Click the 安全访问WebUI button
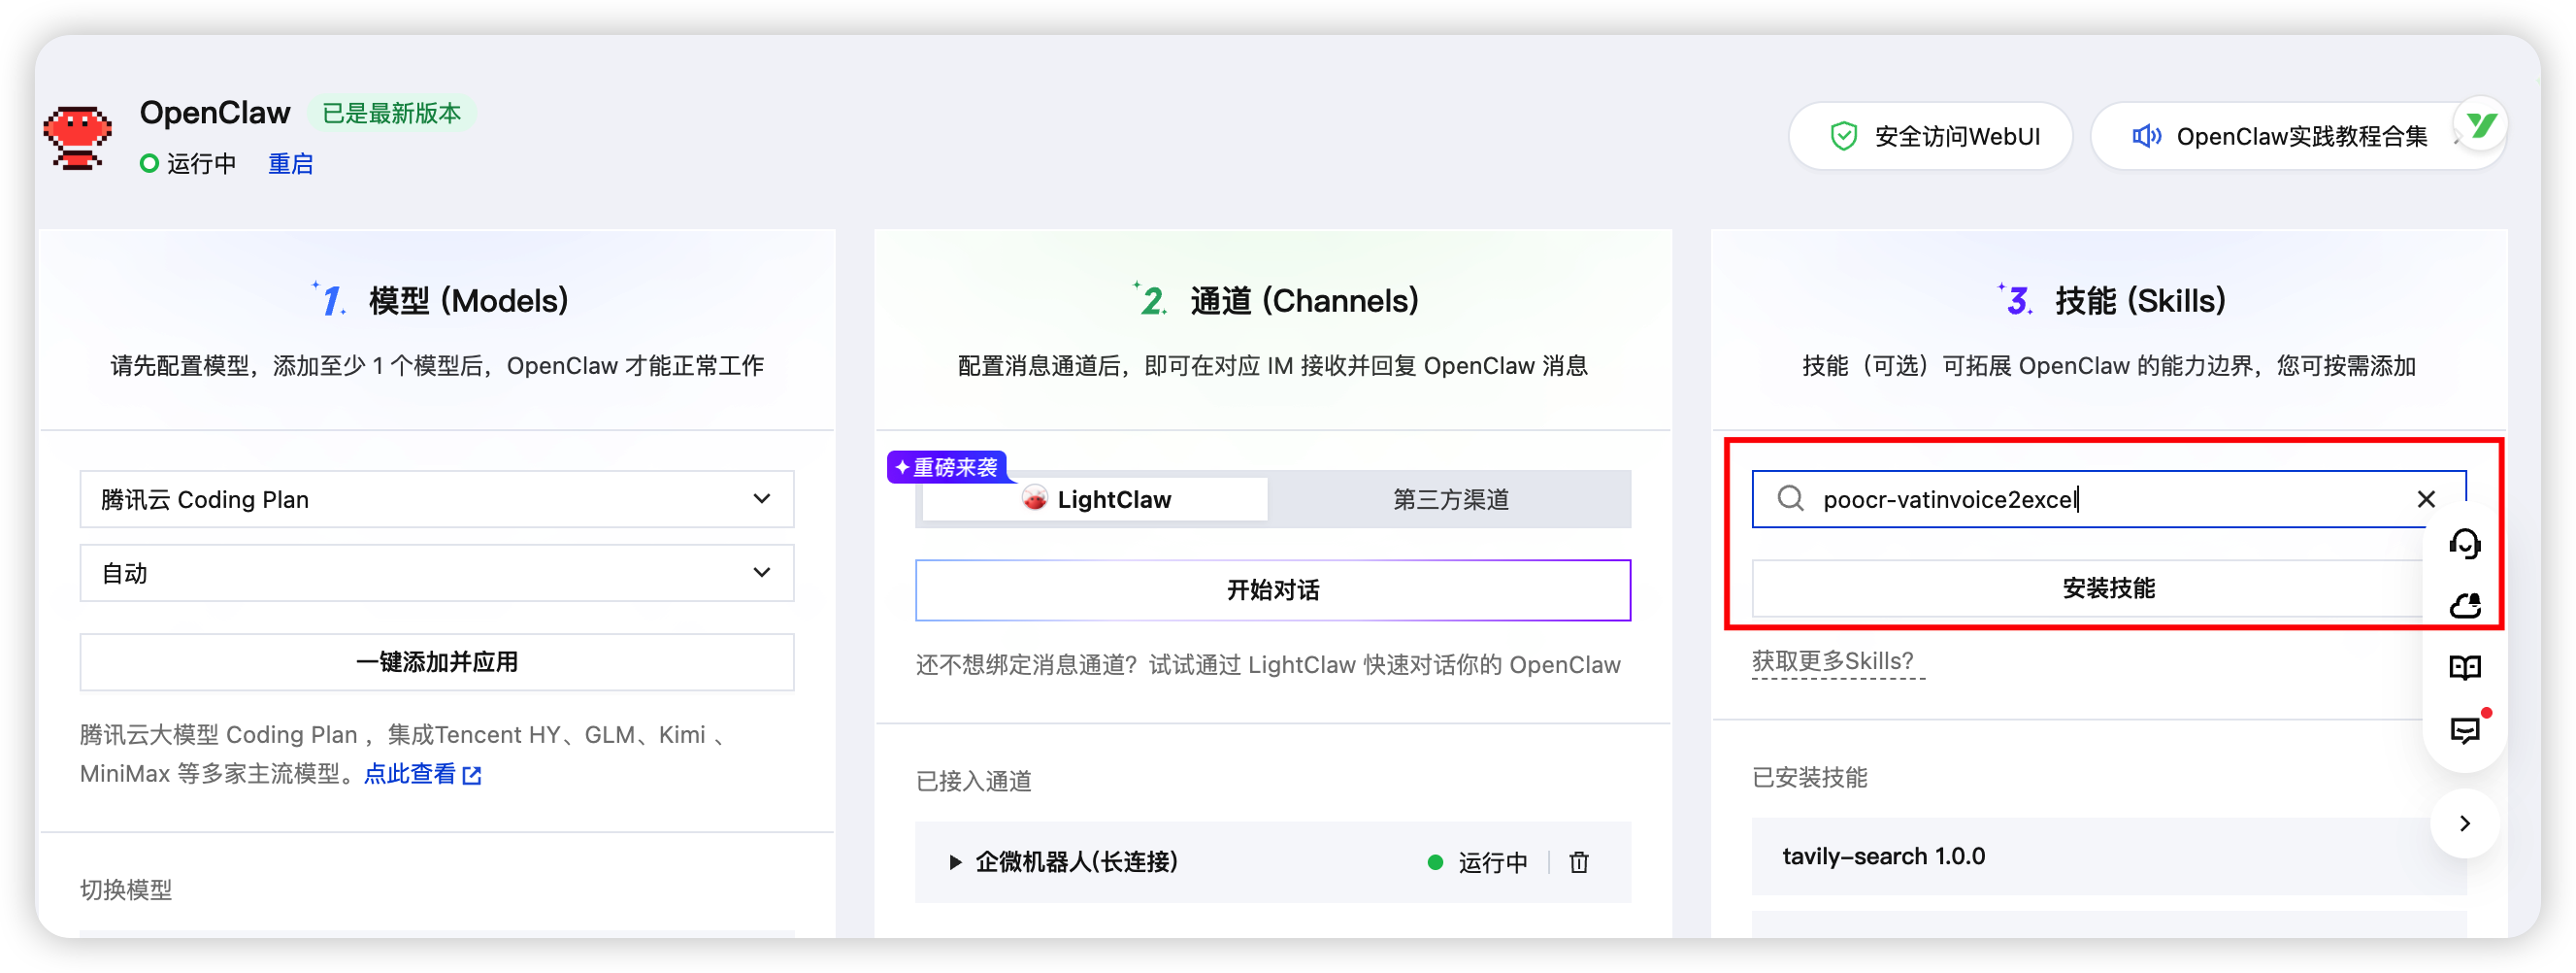Image resolution: width=2576 pixels, height=973 pixels. coord(1930,136)
